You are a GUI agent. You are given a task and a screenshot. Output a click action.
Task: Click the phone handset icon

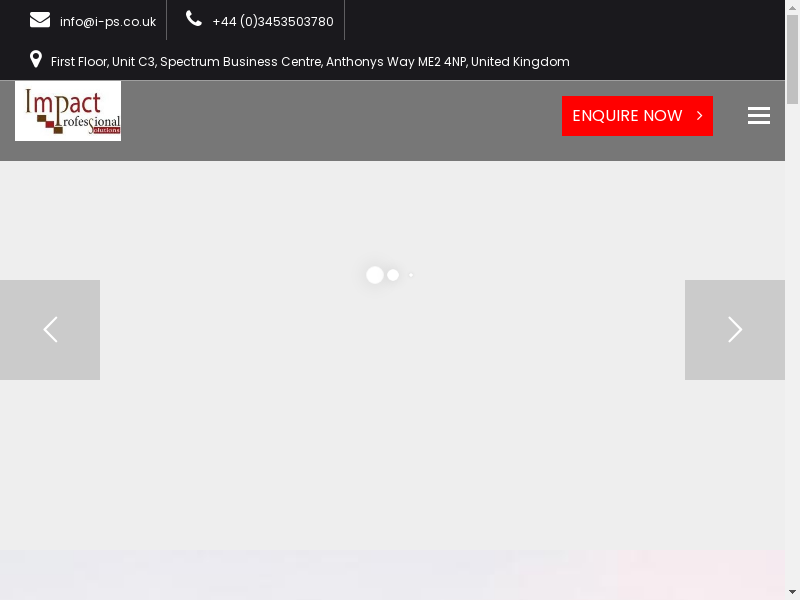[194, 19]
